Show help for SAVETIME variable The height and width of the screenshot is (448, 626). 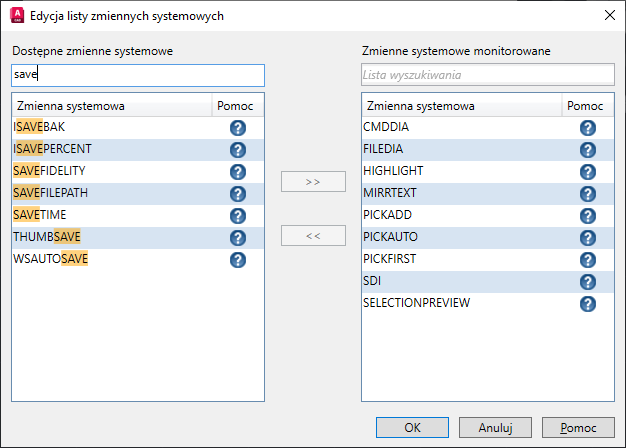[x=238, y=216]
